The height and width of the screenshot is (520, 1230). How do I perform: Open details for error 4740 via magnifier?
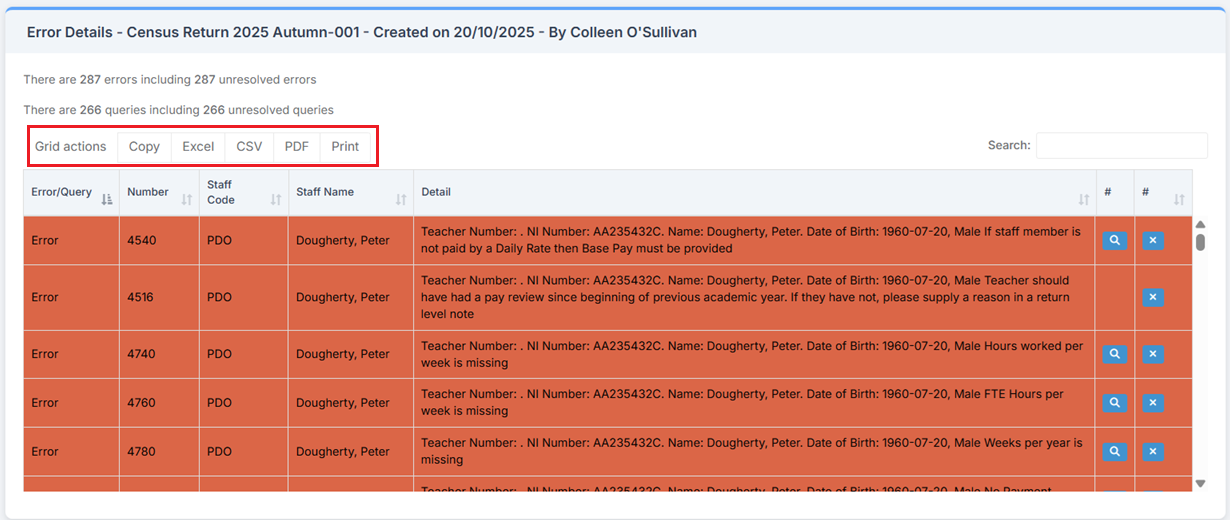tap(1115, 354)
